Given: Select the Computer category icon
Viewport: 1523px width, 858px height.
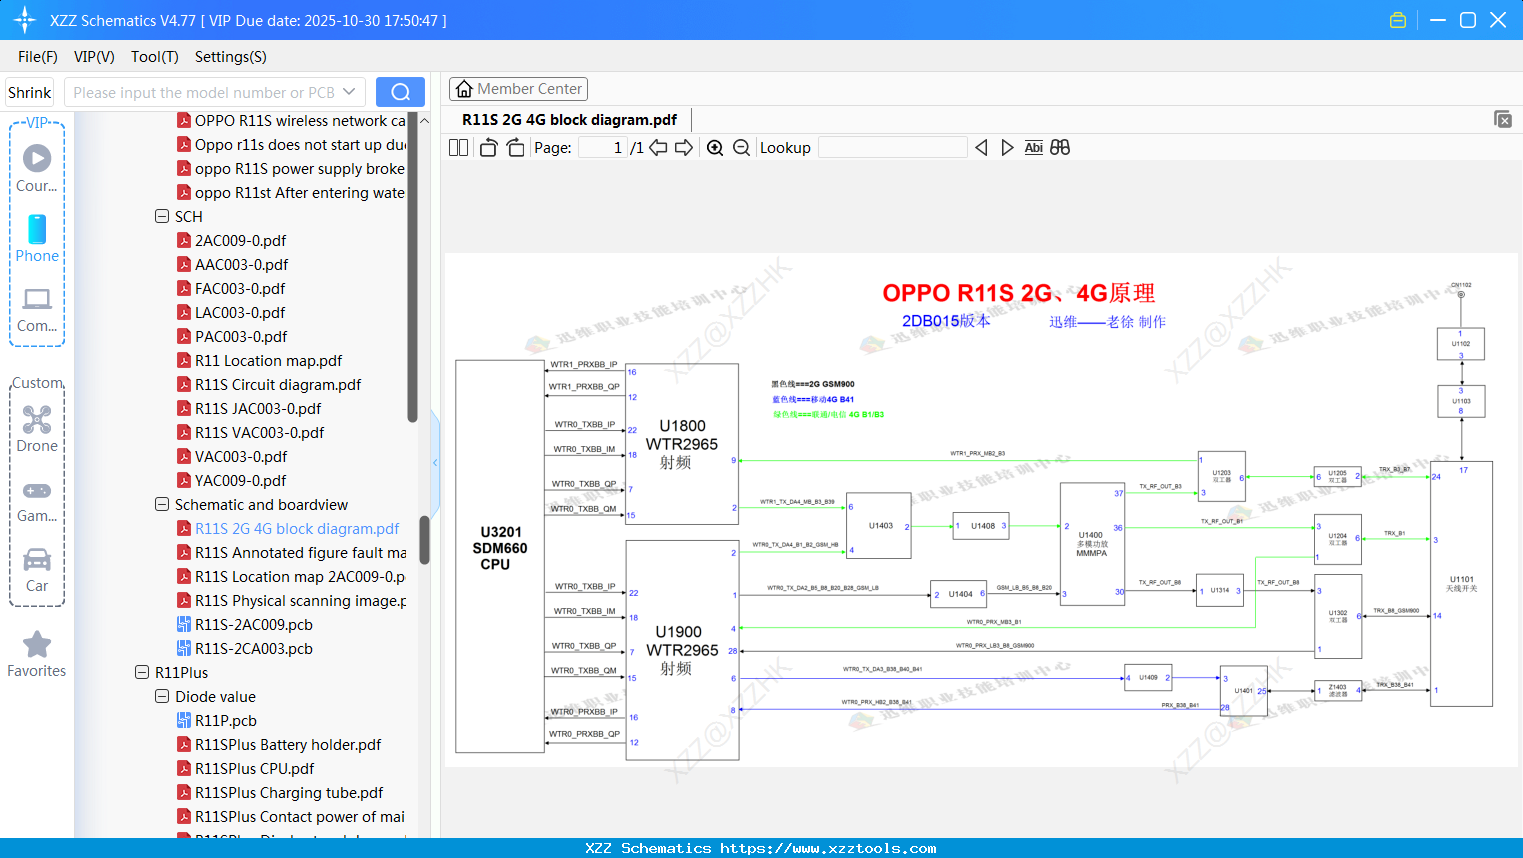Looking at the screenshot, I should tap(37, 310).
